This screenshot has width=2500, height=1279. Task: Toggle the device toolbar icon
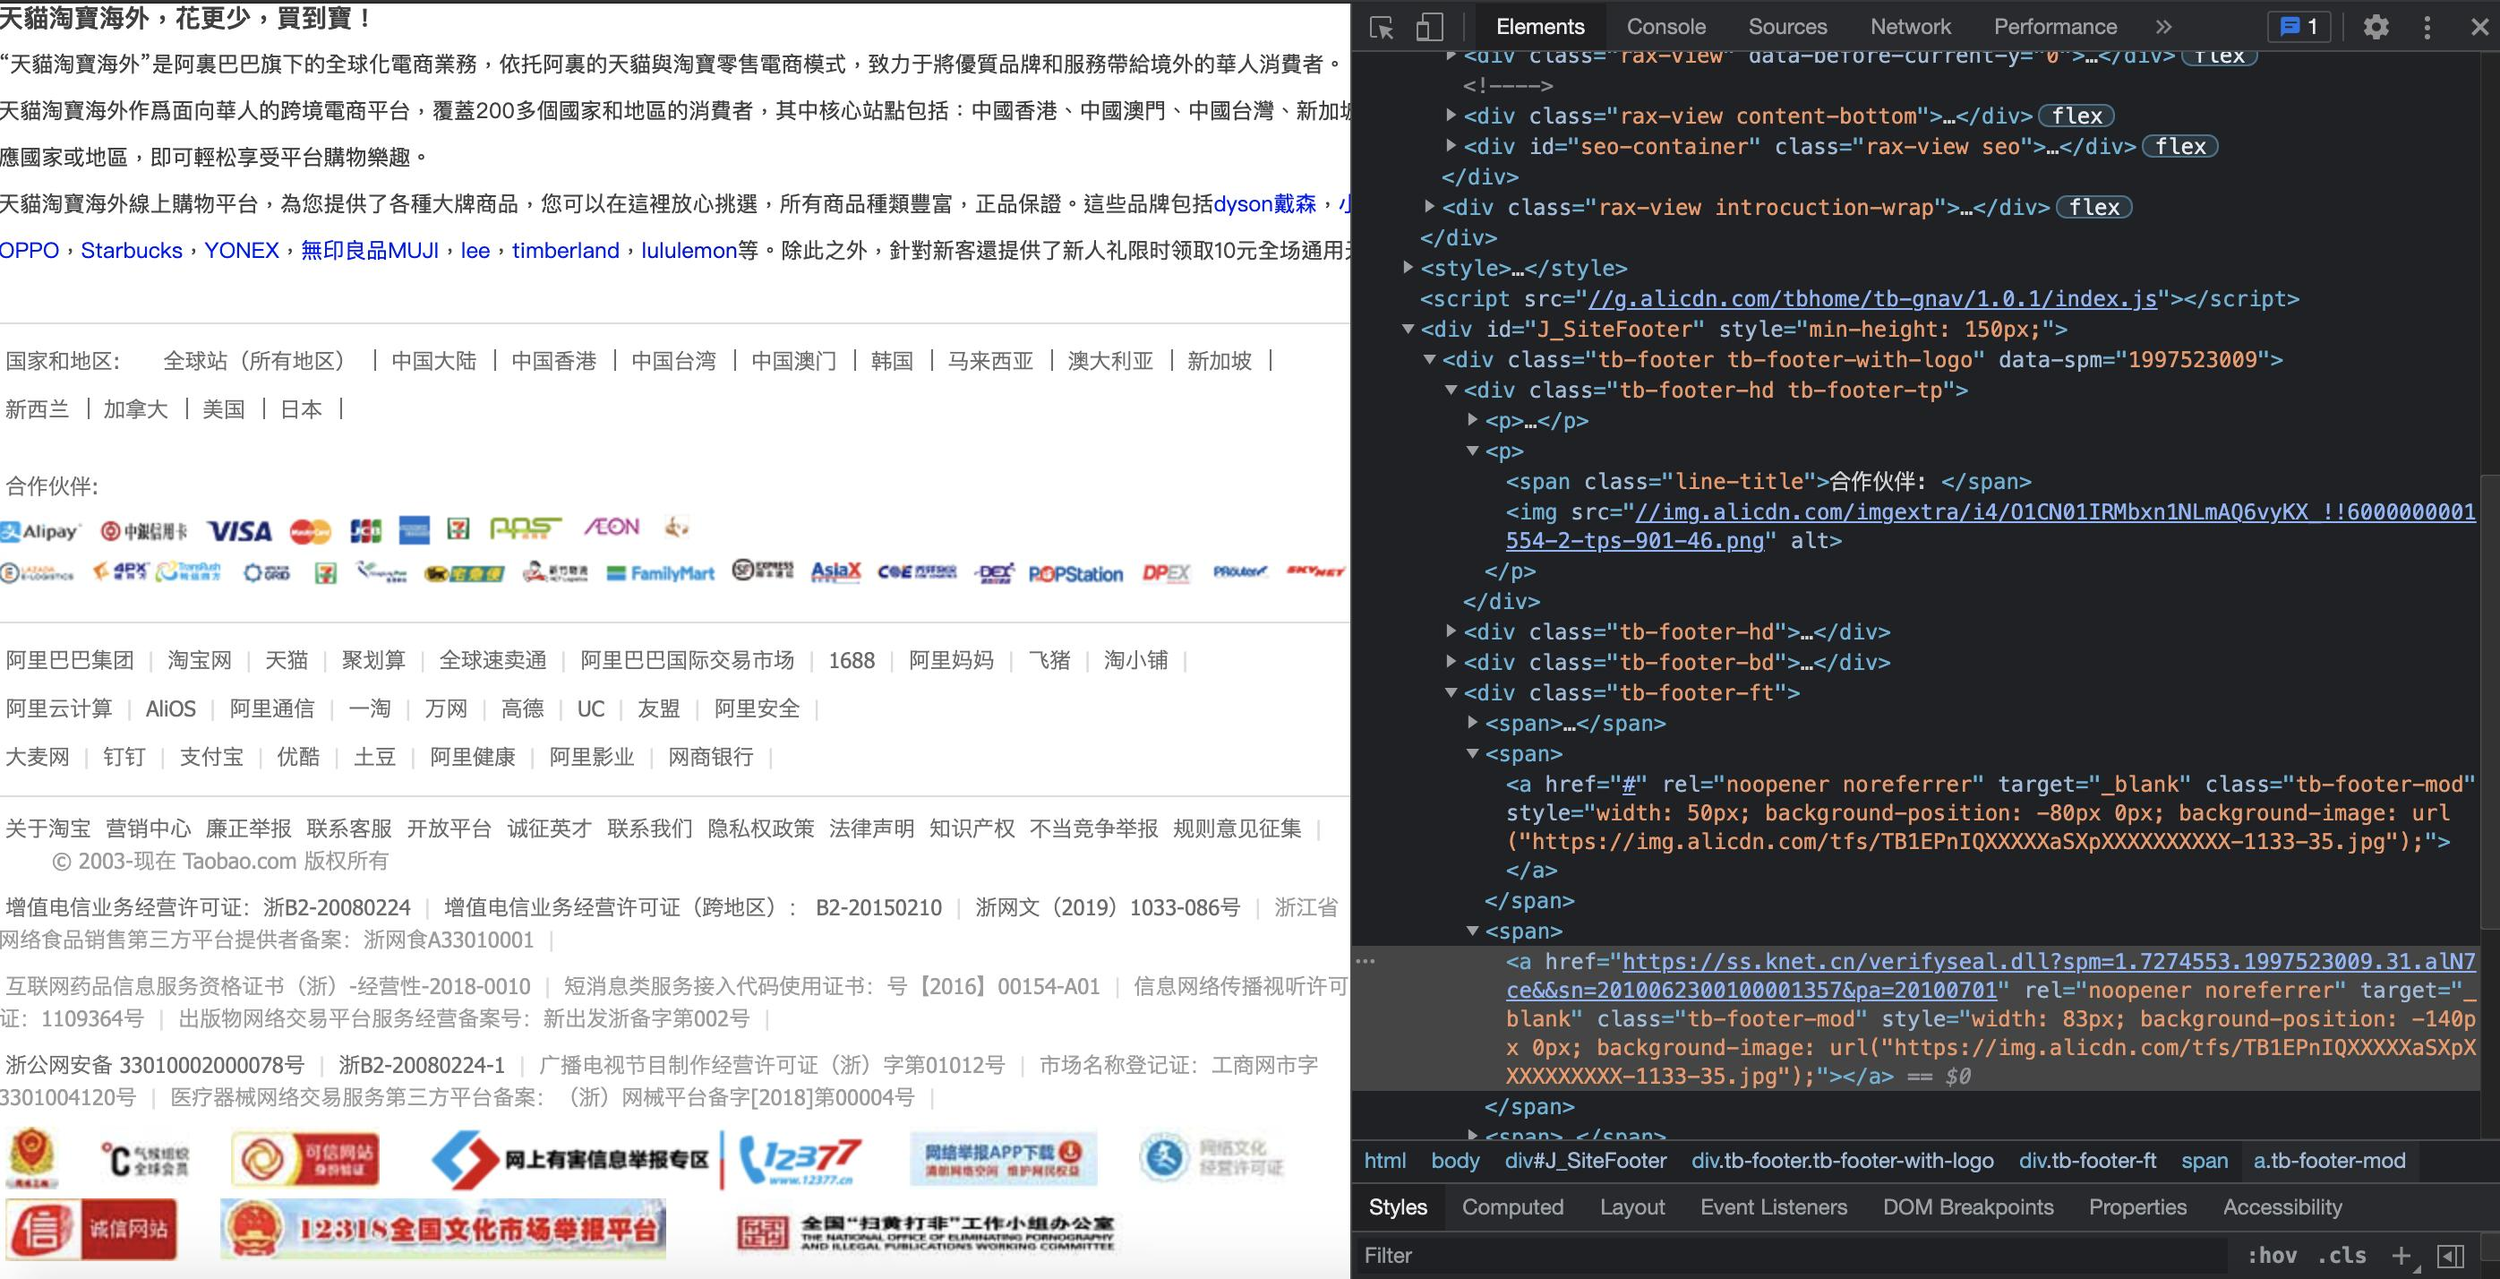[1429, 27]
